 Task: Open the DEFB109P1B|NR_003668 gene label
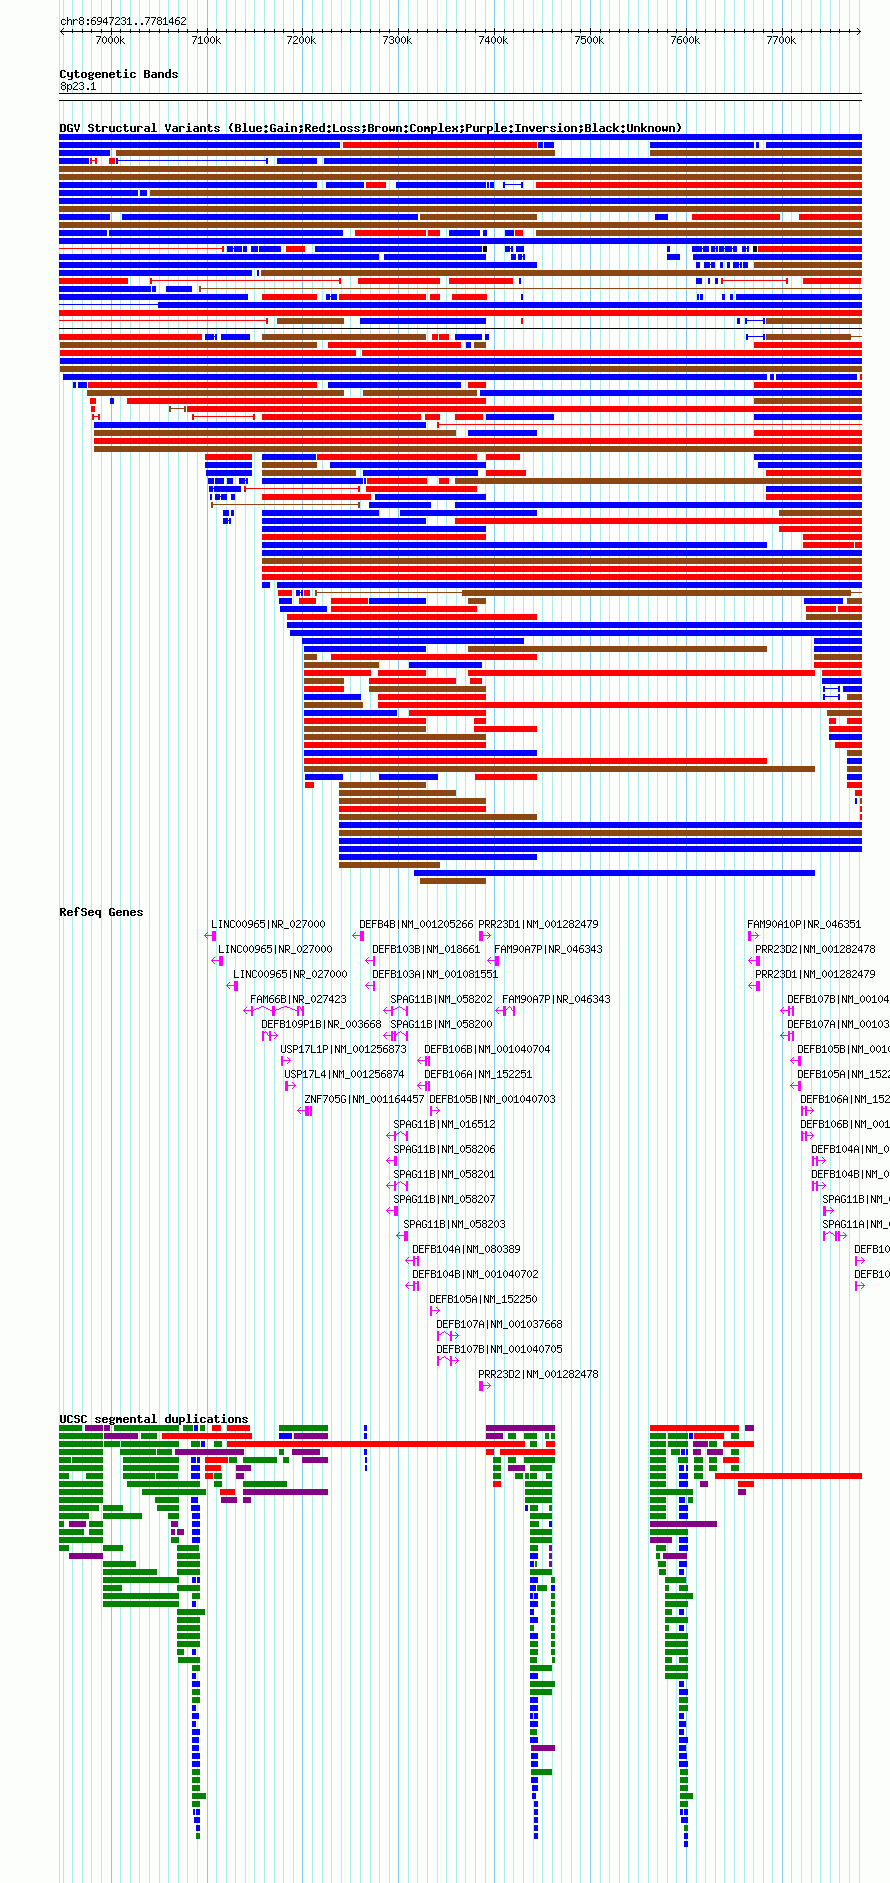coord(321,1024)
